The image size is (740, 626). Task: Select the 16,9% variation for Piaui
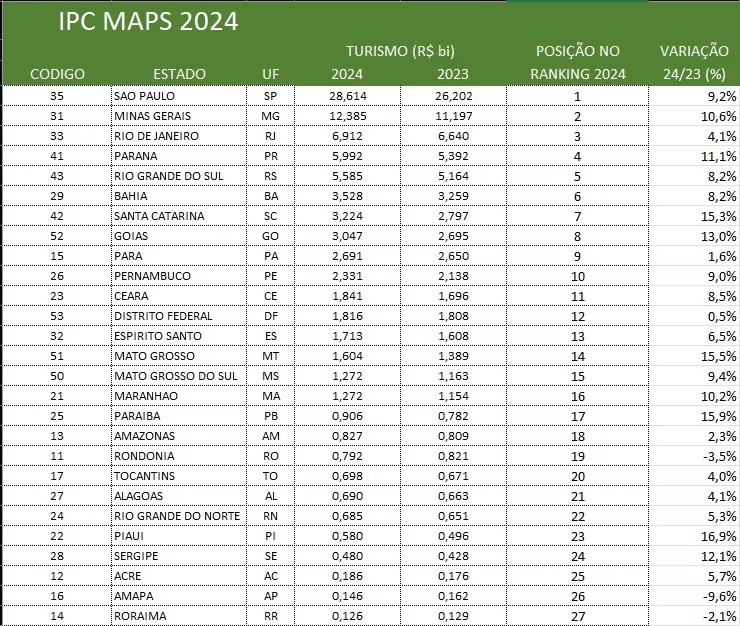click(x=694, y=536)
